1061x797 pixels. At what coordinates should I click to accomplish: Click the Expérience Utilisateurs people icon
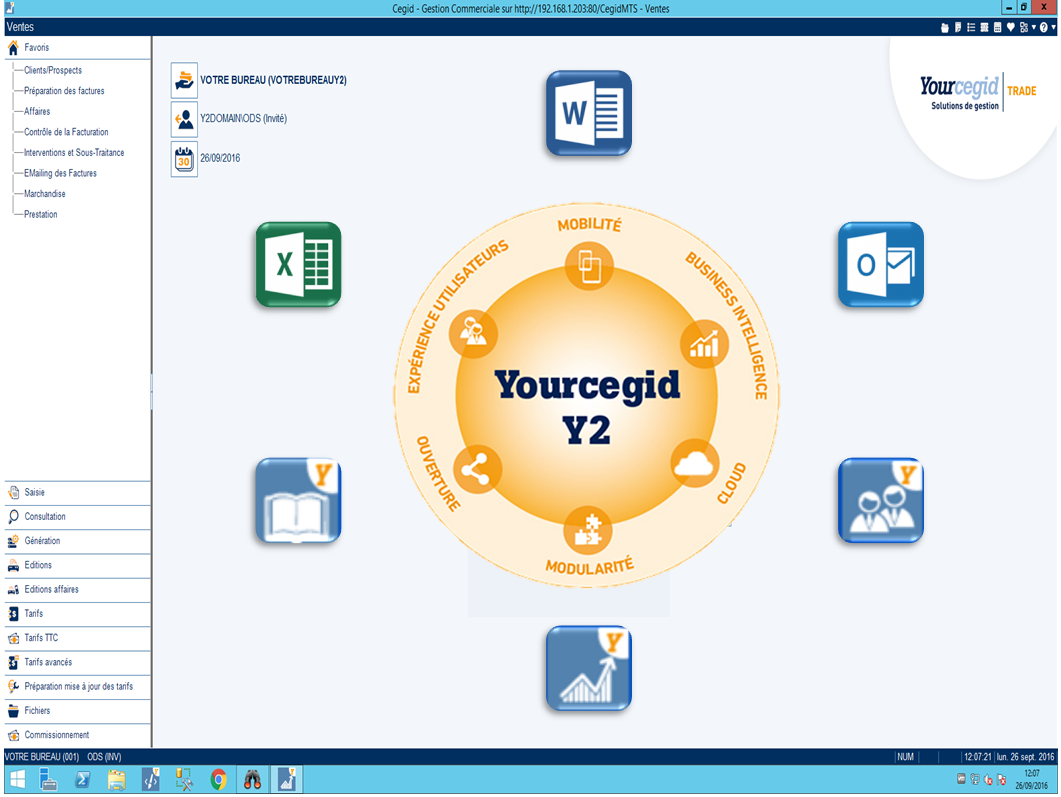pyautogui.click(x=473, y=334)
